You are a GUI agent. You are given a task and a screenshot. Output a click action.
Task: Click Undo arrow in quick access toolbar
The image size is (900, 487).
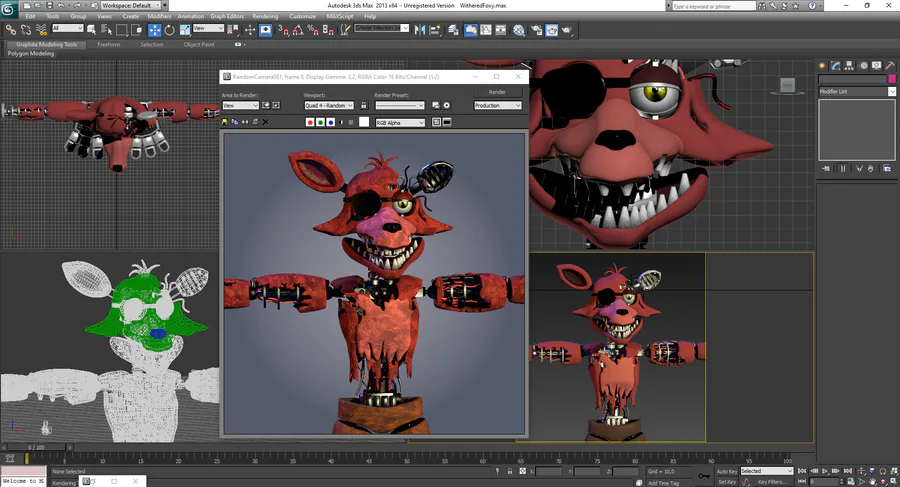(x=60, y=5)
